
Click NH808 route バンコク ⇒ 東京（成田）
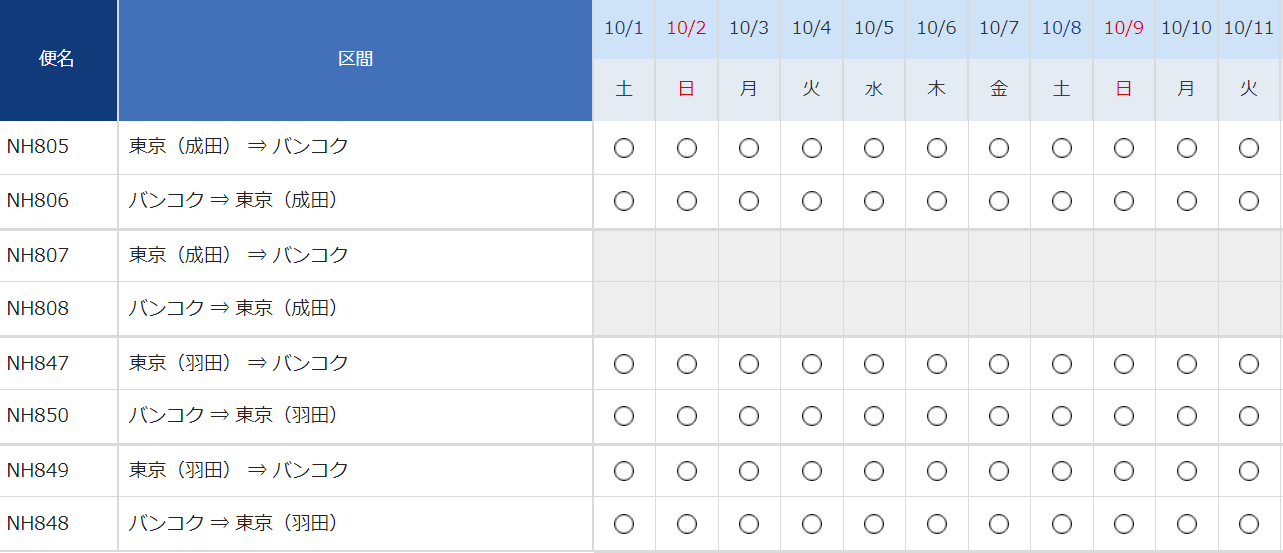point(233,308)
